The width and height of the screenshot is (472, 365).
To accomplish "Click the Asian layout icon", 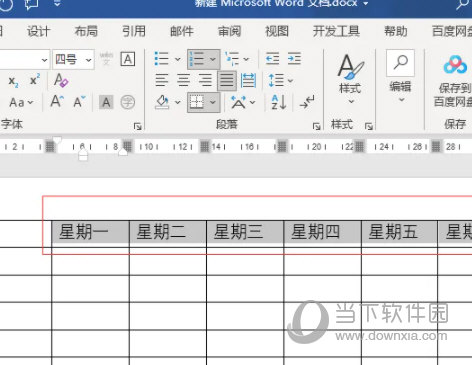I will [238, 102].
